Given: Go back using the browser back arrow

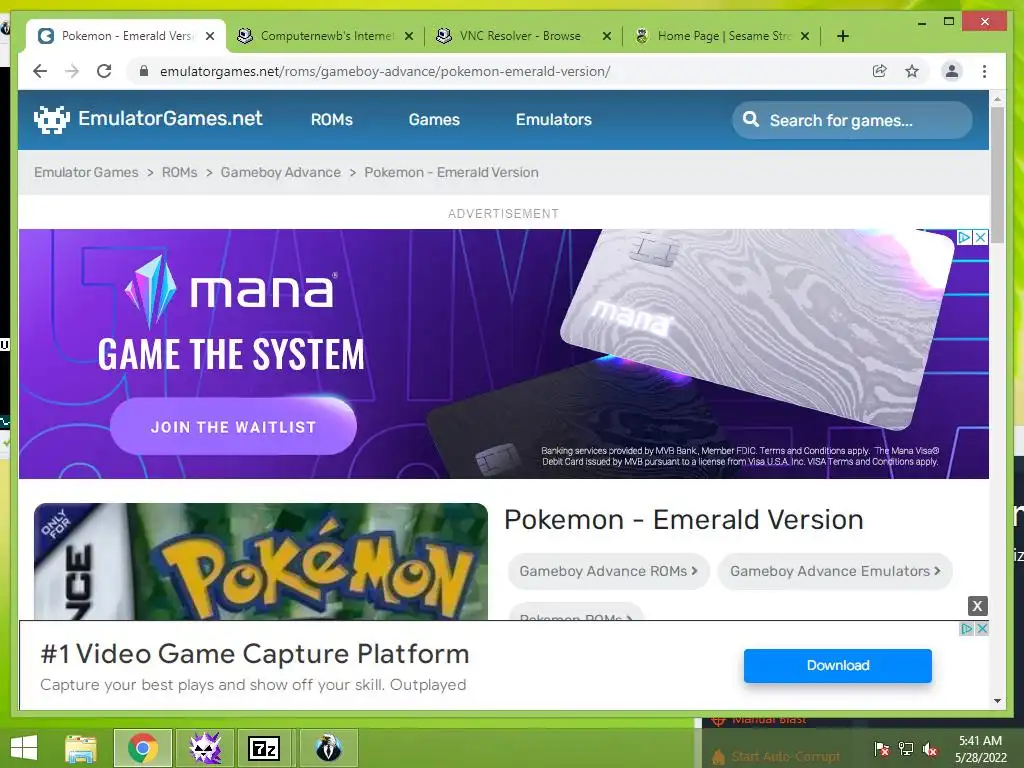Looking at the screenshot, I should (40, 71).
